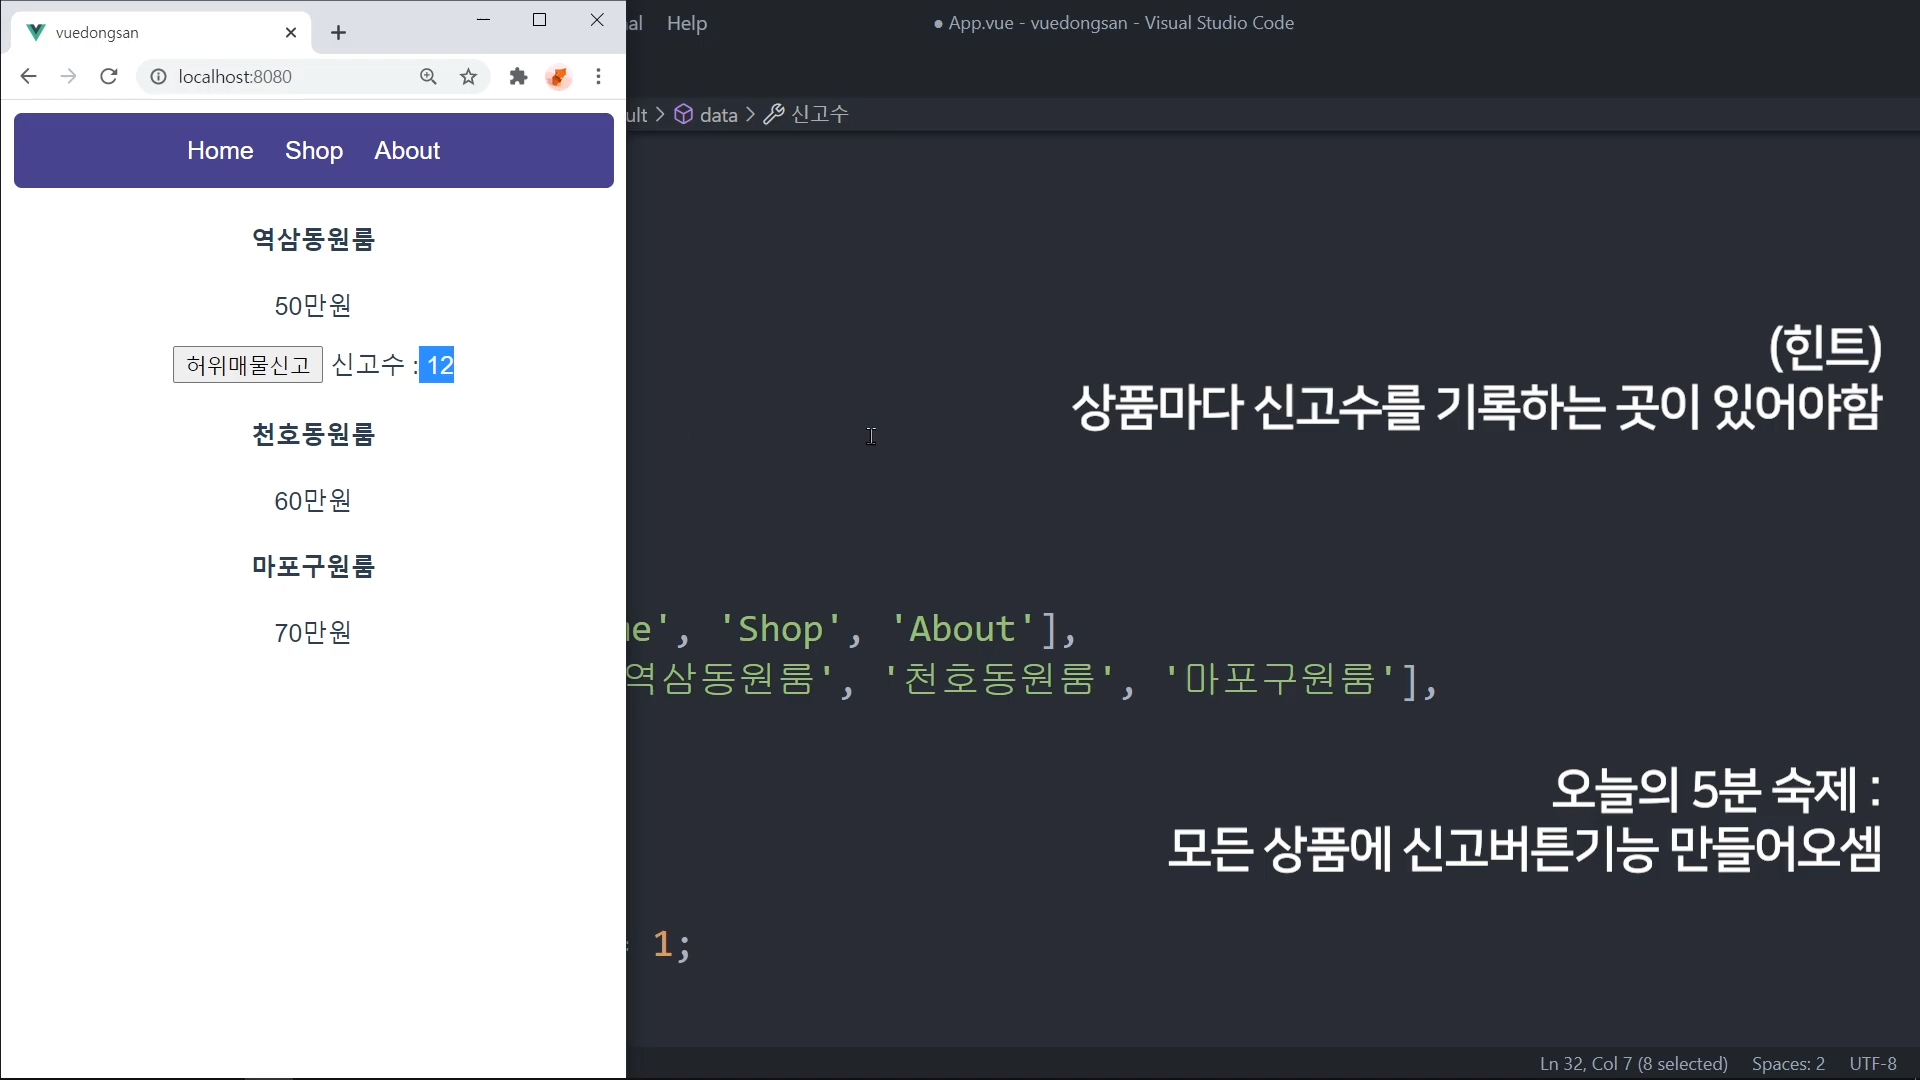
Task: Open a new browser tab
Action: tap(338, 33)
